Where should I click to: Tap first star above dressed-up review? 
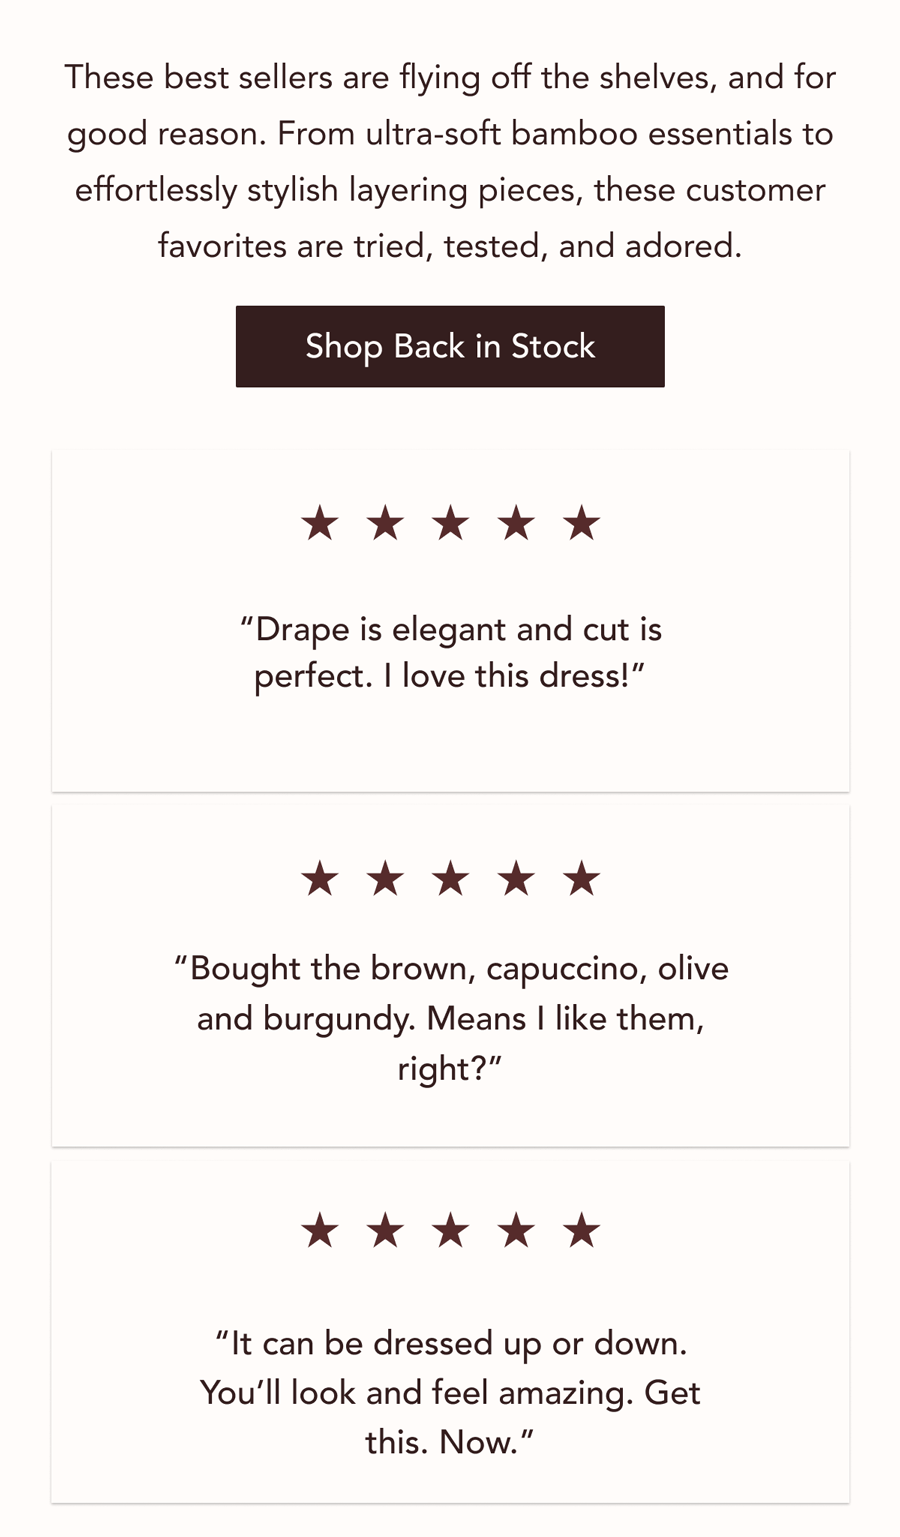tap(320, 1231)
